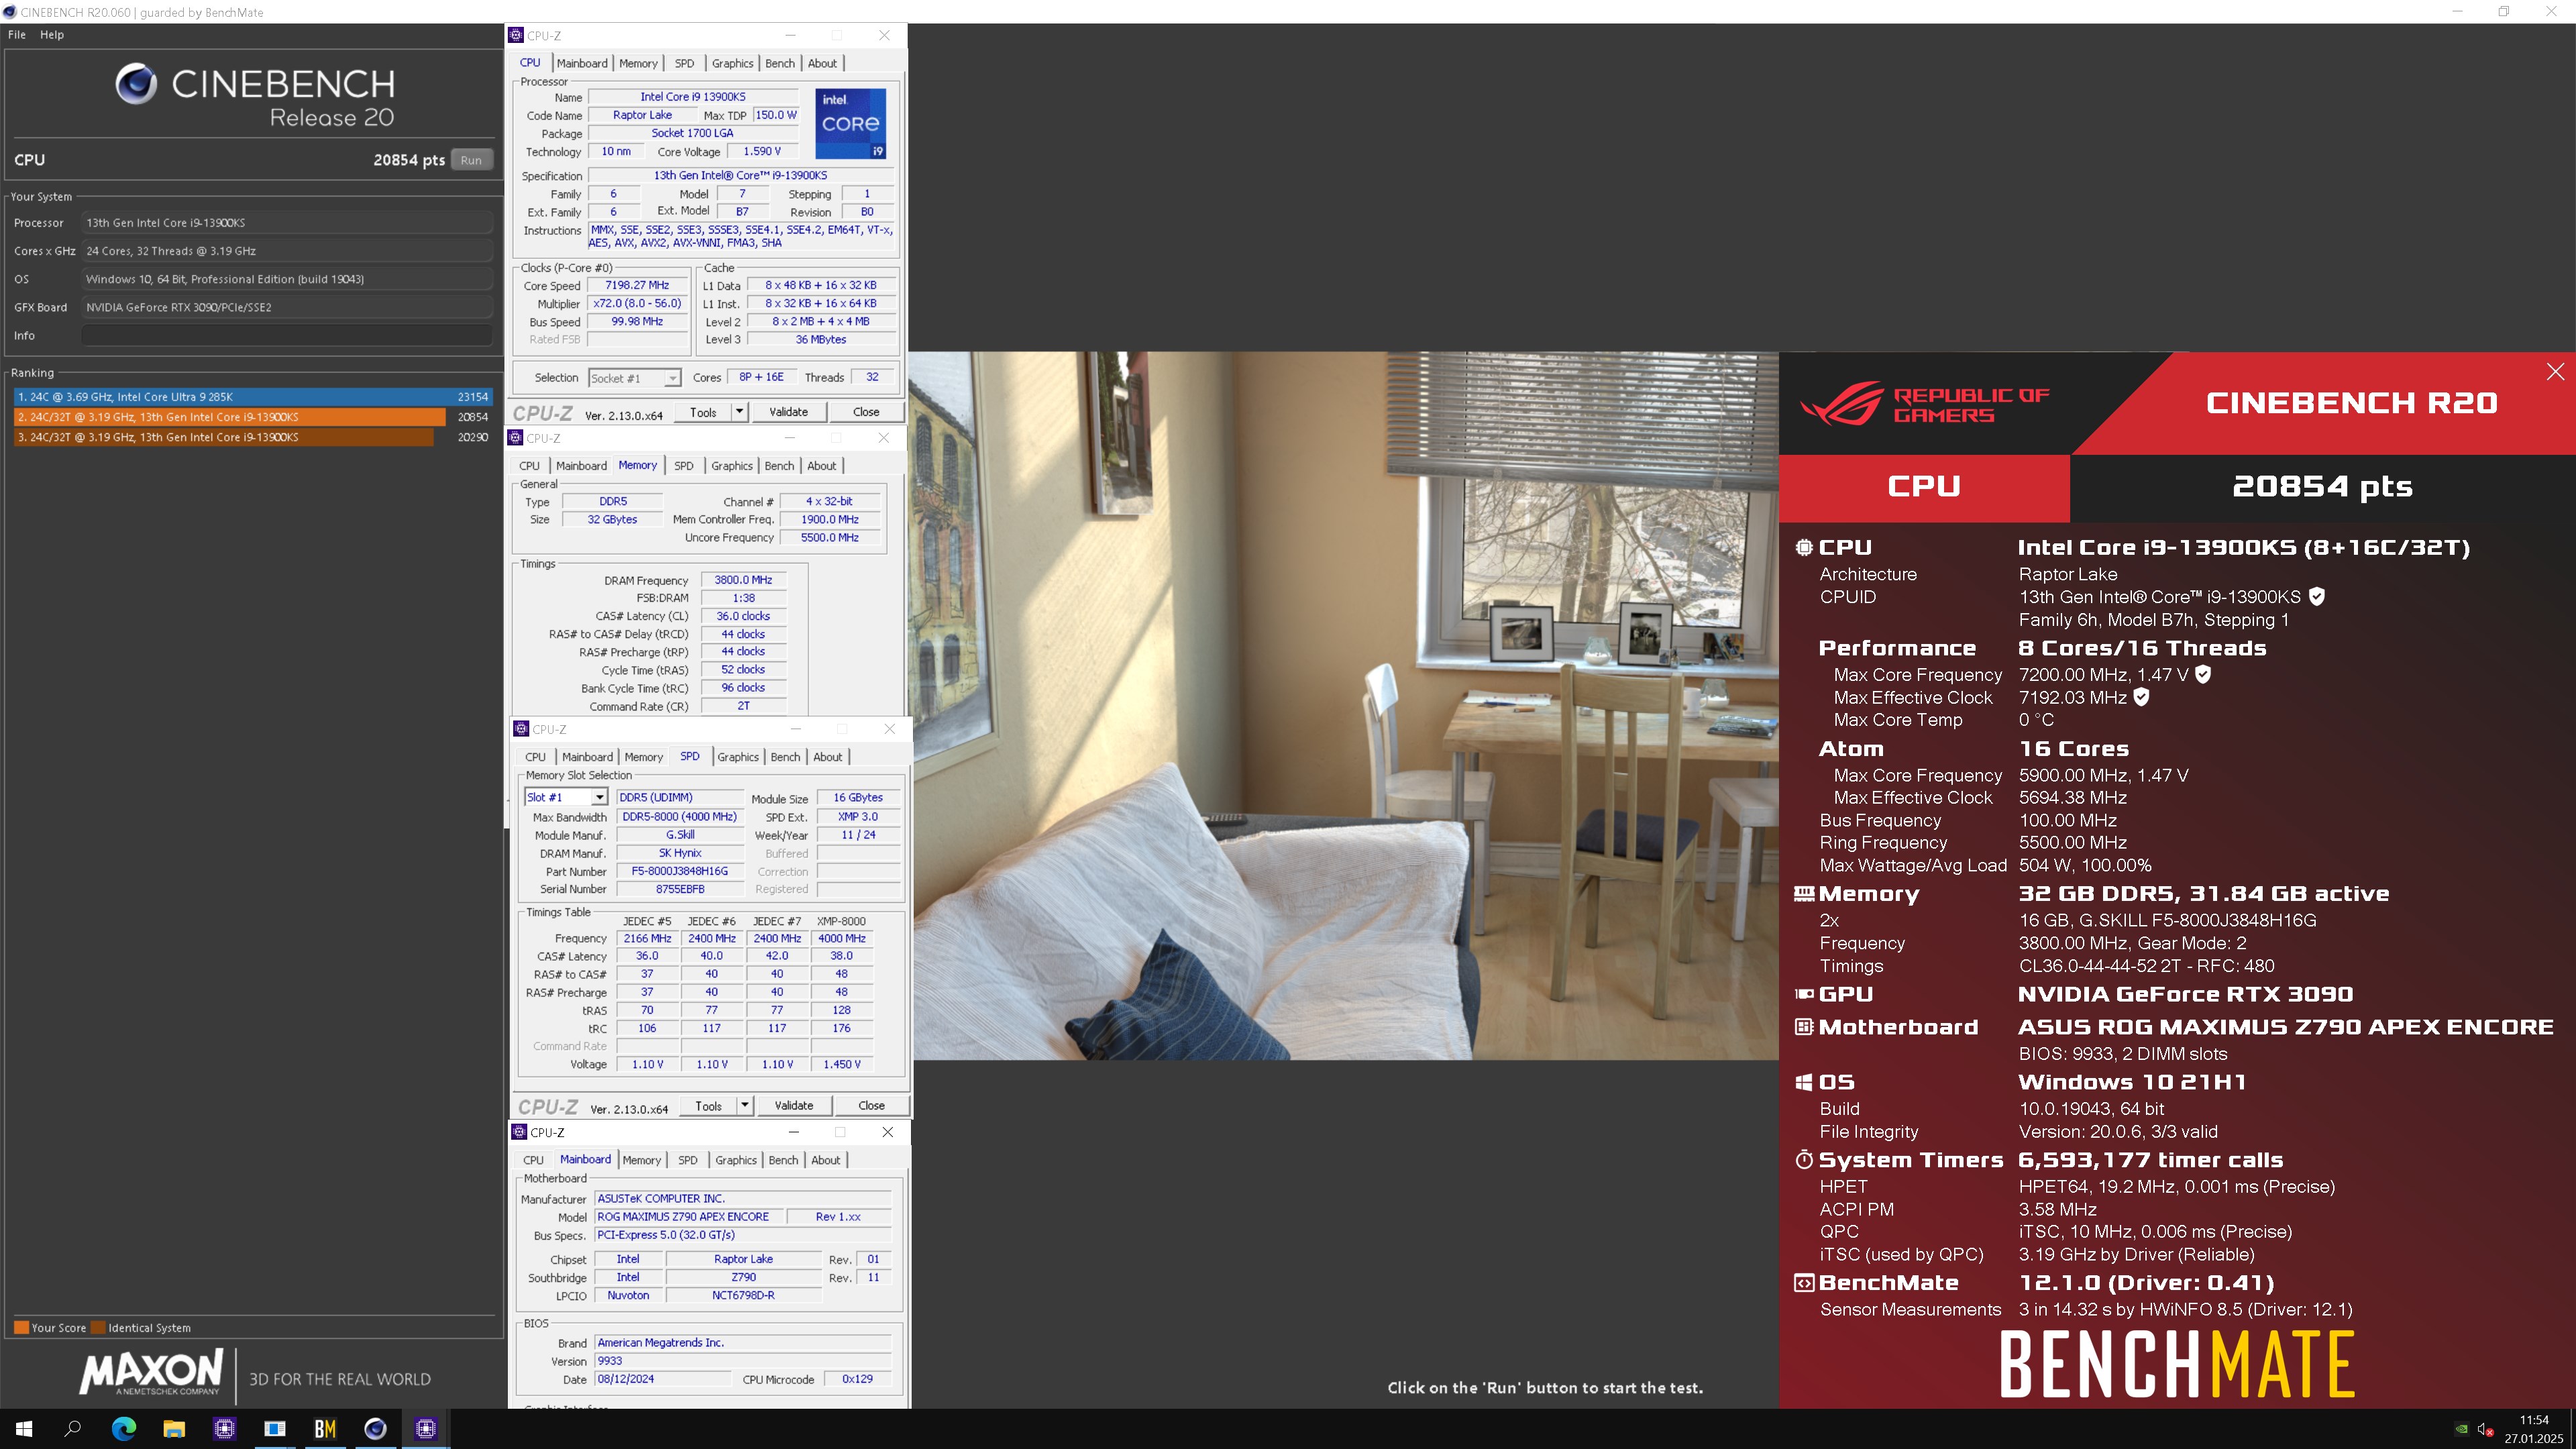Click Core Speed value 7198.27 MHz
Viewport: 2576px width, 1449px height.
[637, 285]
